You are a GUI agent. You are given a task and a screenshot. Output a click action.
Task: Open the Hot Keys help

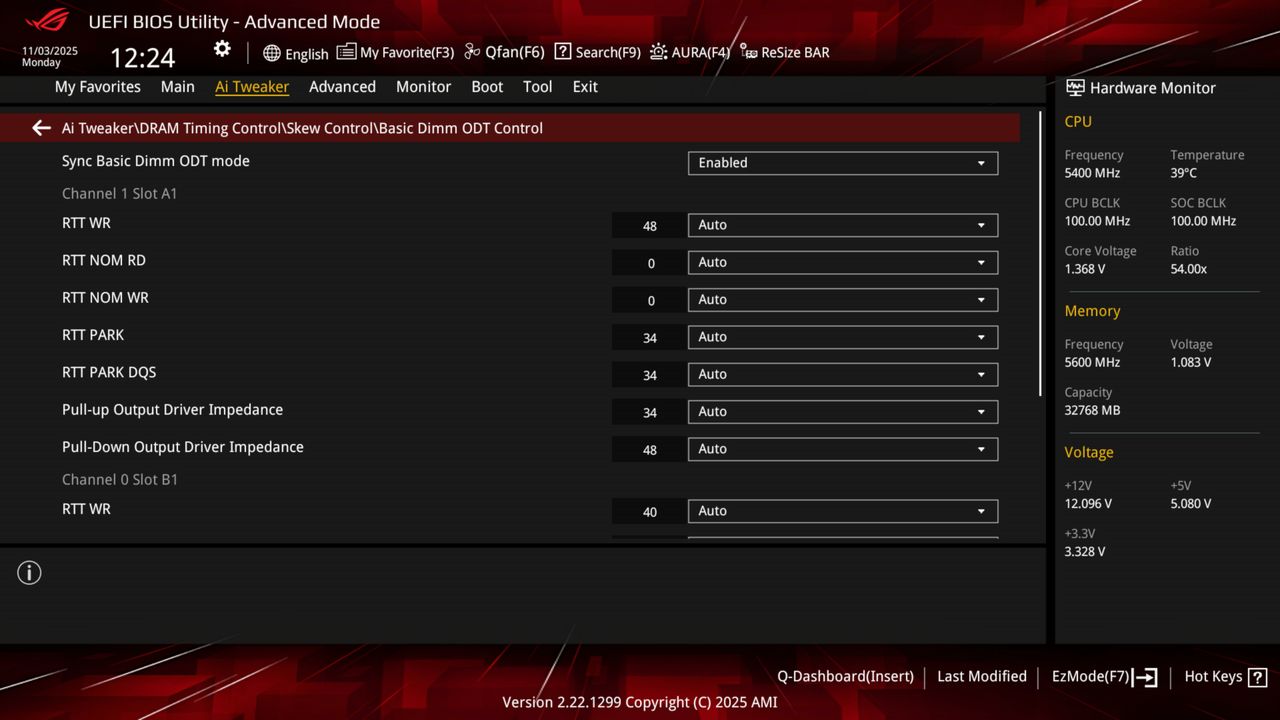[x=1225, y=676]
